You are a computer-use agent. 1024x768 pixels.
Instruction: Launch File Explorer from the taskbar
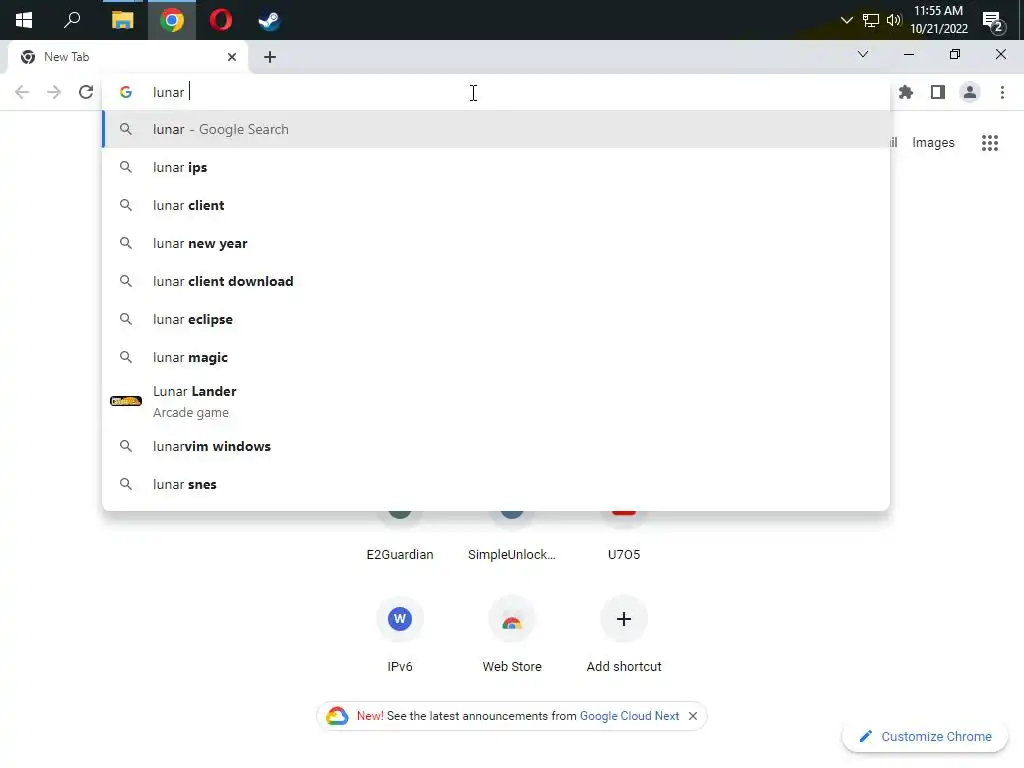(122, 20)
